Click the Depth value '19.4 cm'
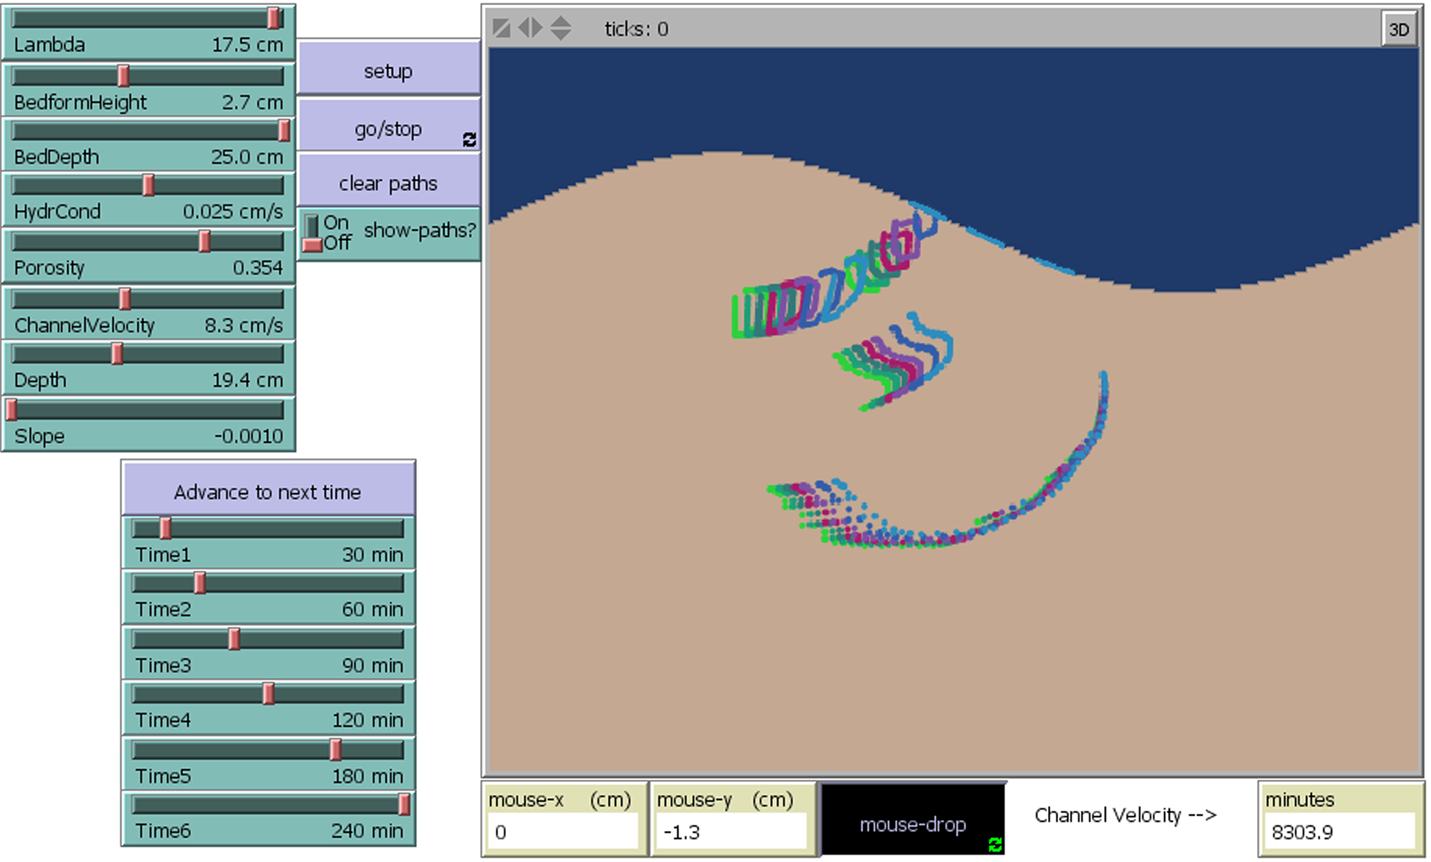 (x=247, y=380)
